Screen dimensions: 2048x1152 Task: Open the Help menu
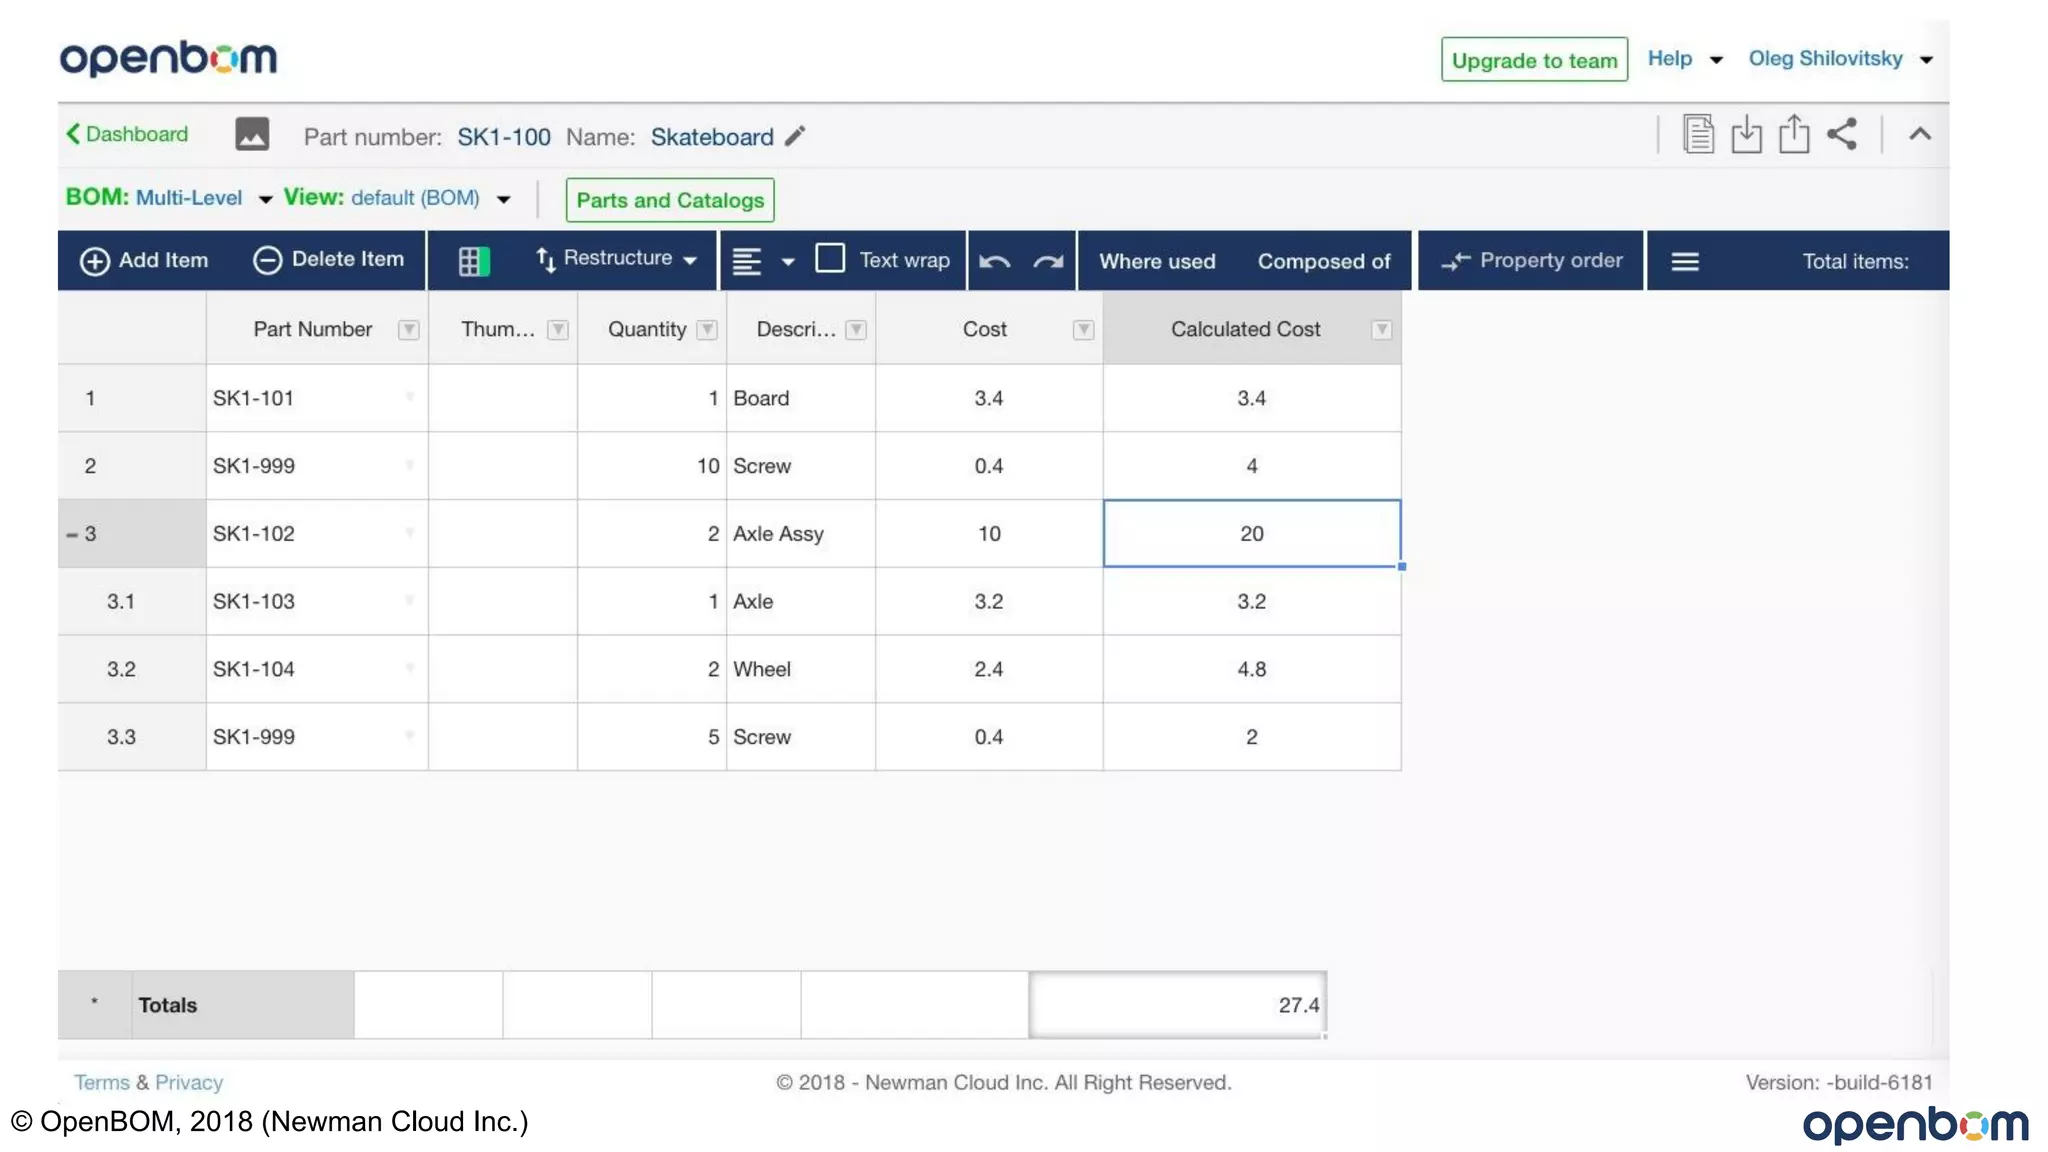point(1685,59)
